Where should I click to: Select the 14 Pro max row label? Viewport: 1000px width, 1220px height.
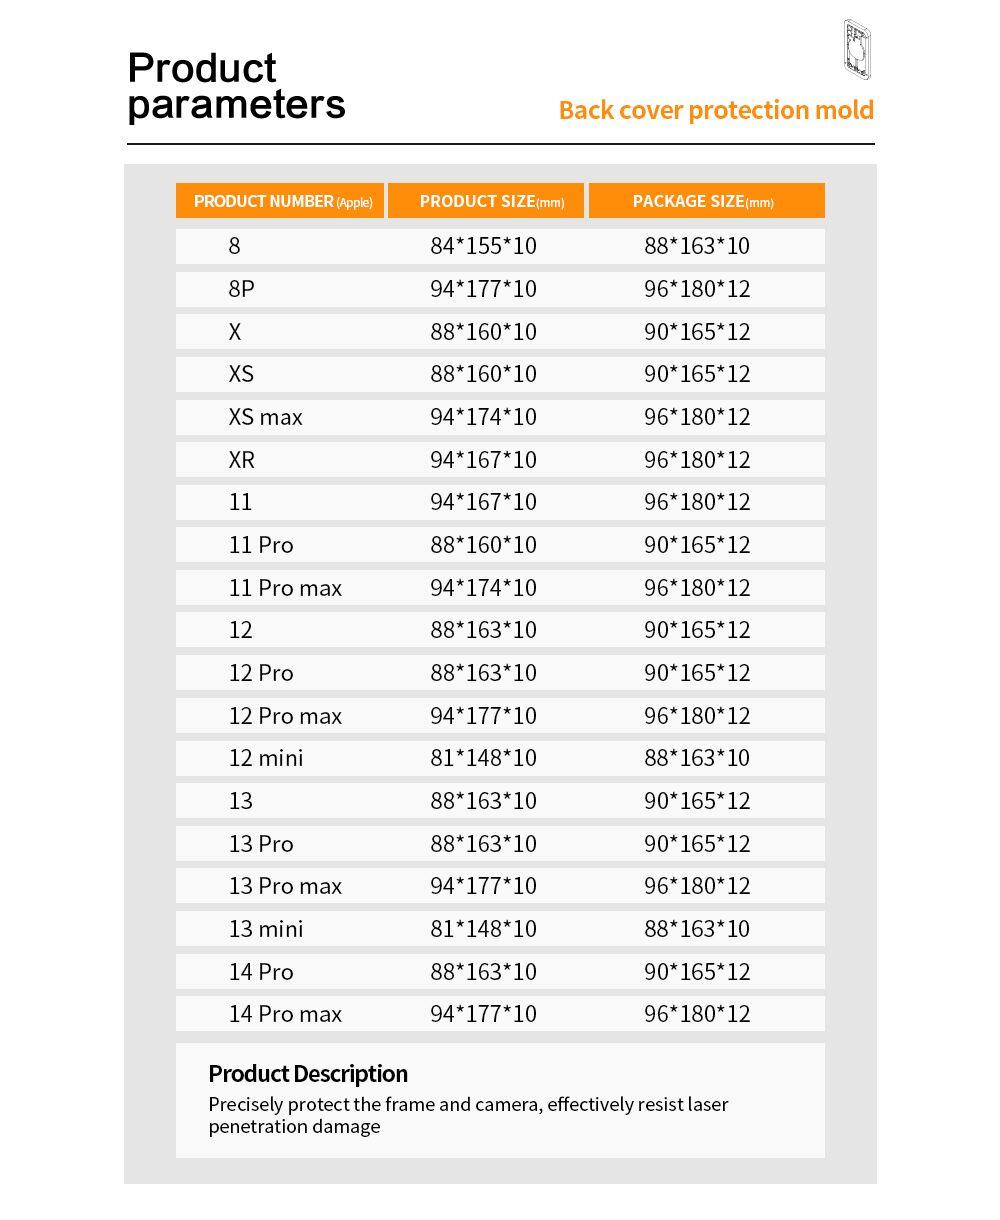coord(285,1014)
